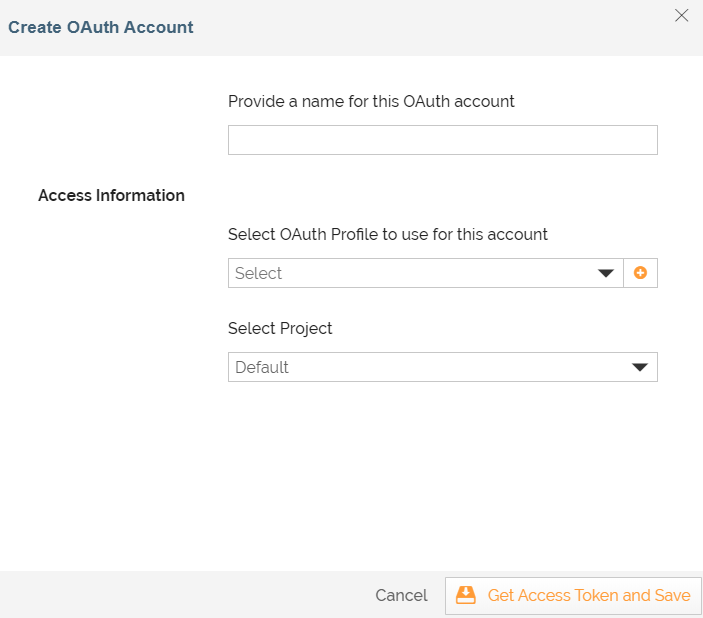Click the 'Select Project' label
The image size is (703, 618).
click(x=280, y=328)
